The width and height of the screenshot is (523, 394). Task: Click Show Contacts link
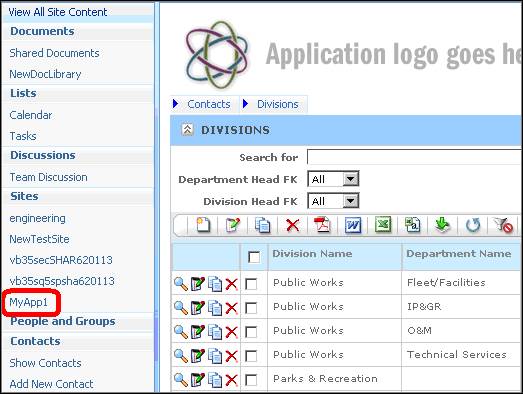pos(45,363)
